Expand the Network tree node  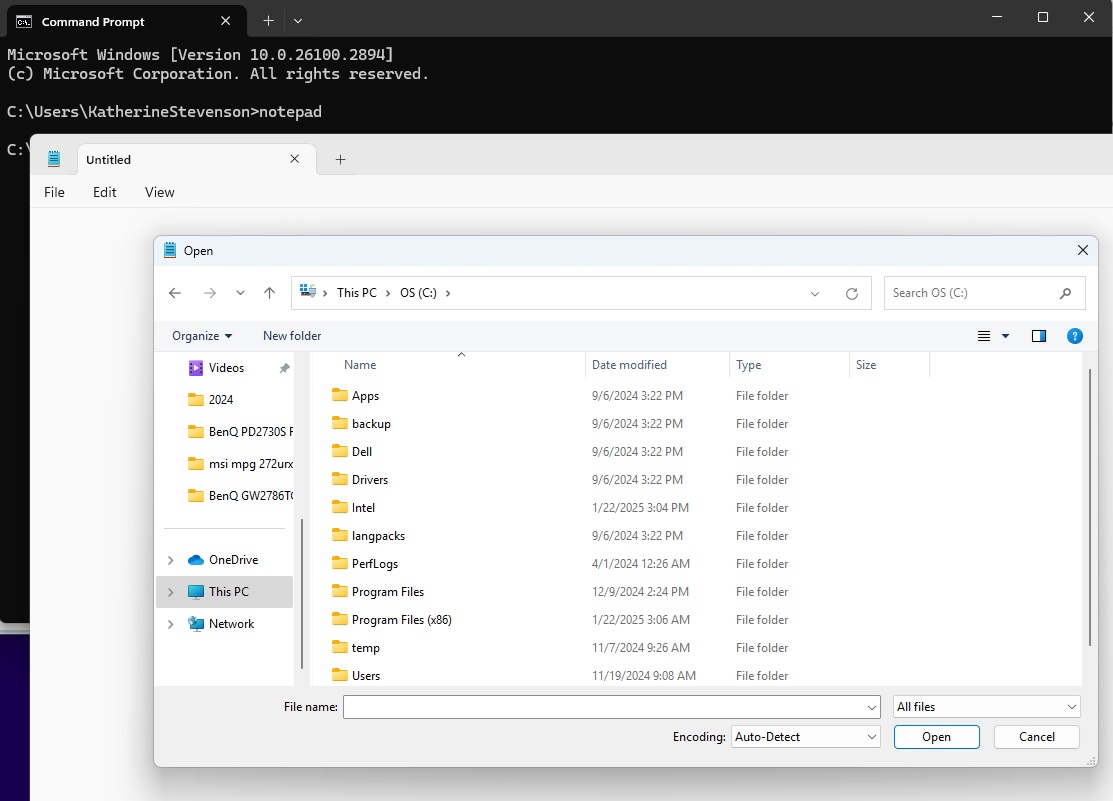170,624
